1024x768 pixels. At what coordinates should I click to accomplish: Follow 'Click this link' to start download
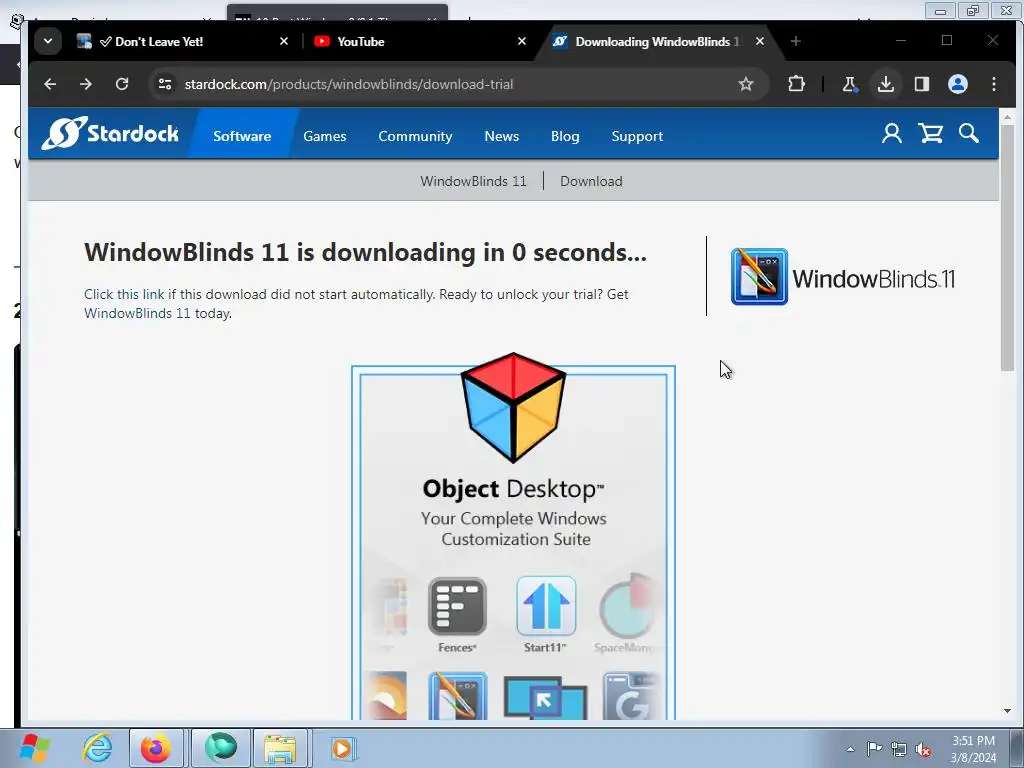[x=124, y=294]
